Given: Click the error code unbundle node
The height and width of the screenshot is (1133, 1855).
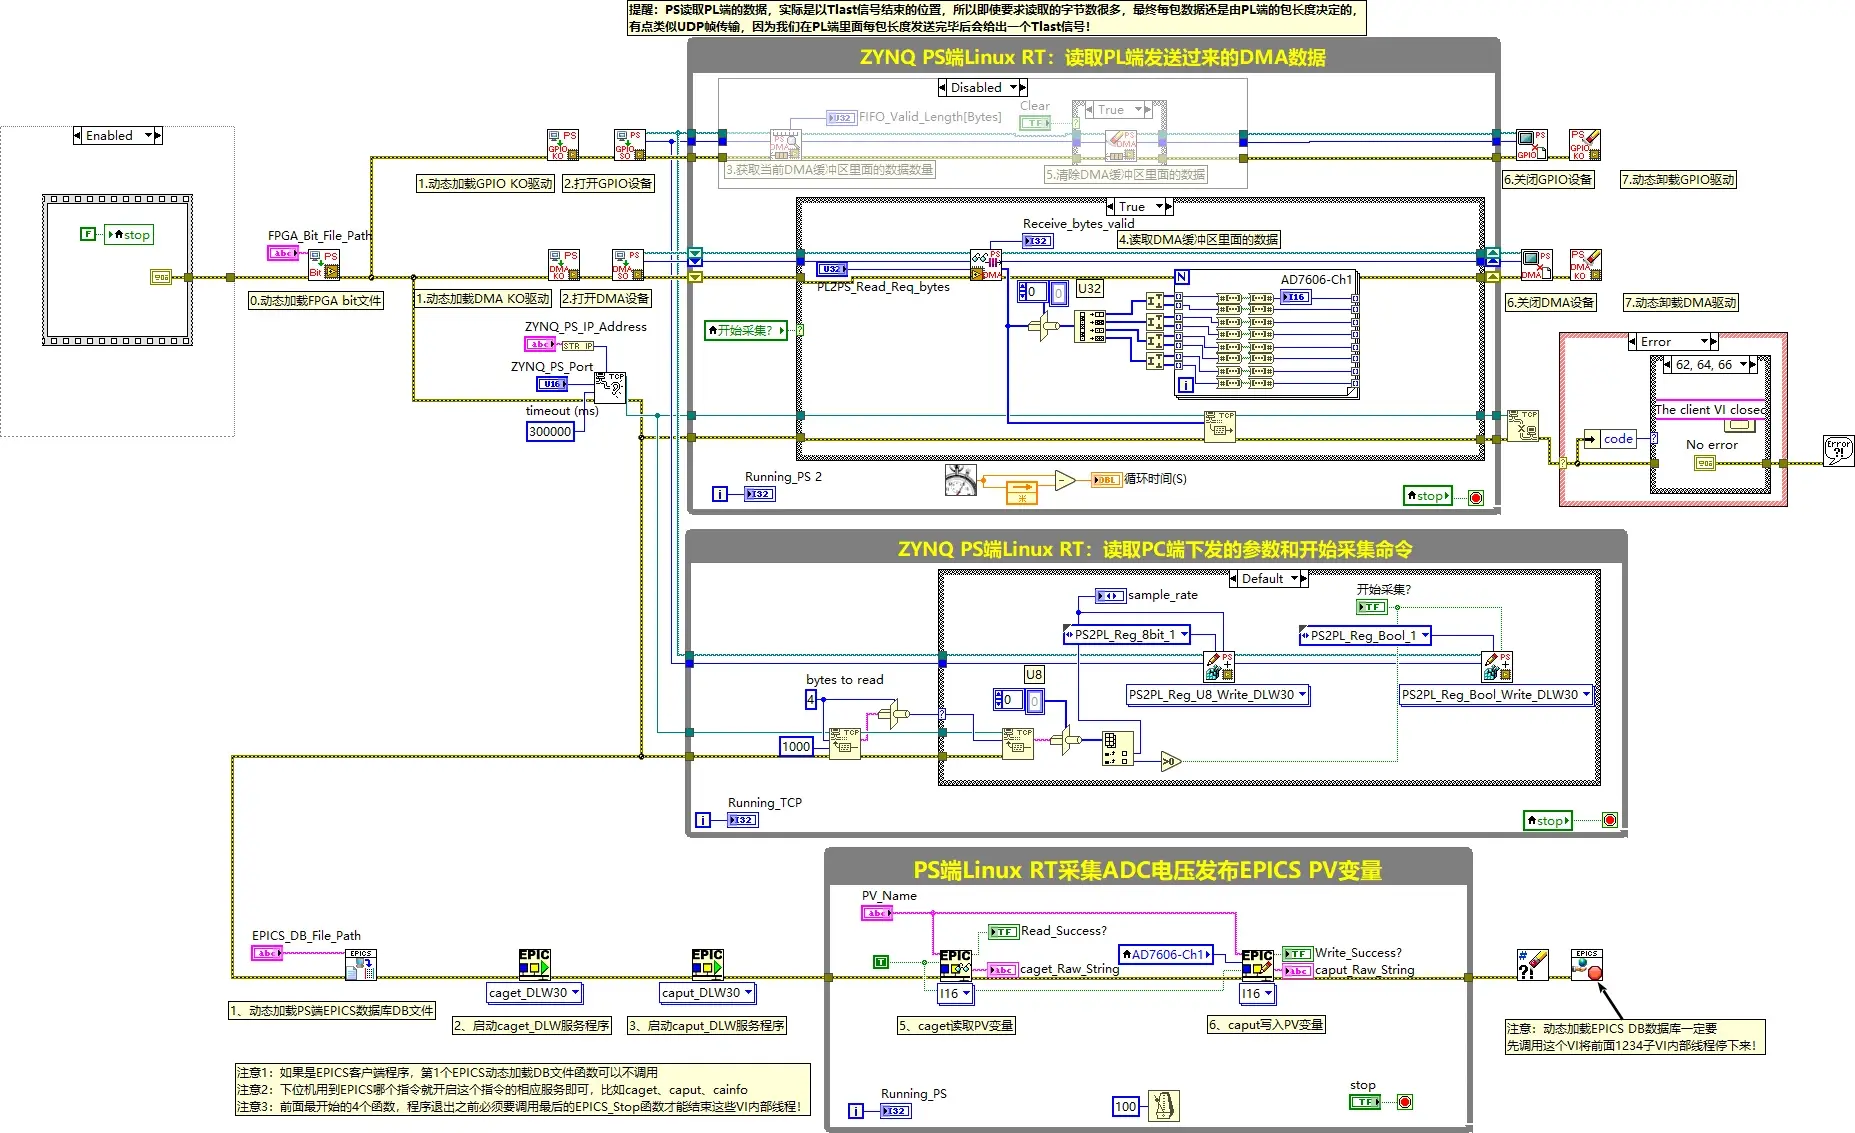Looking at the screenshot, I should (1611, 439).
